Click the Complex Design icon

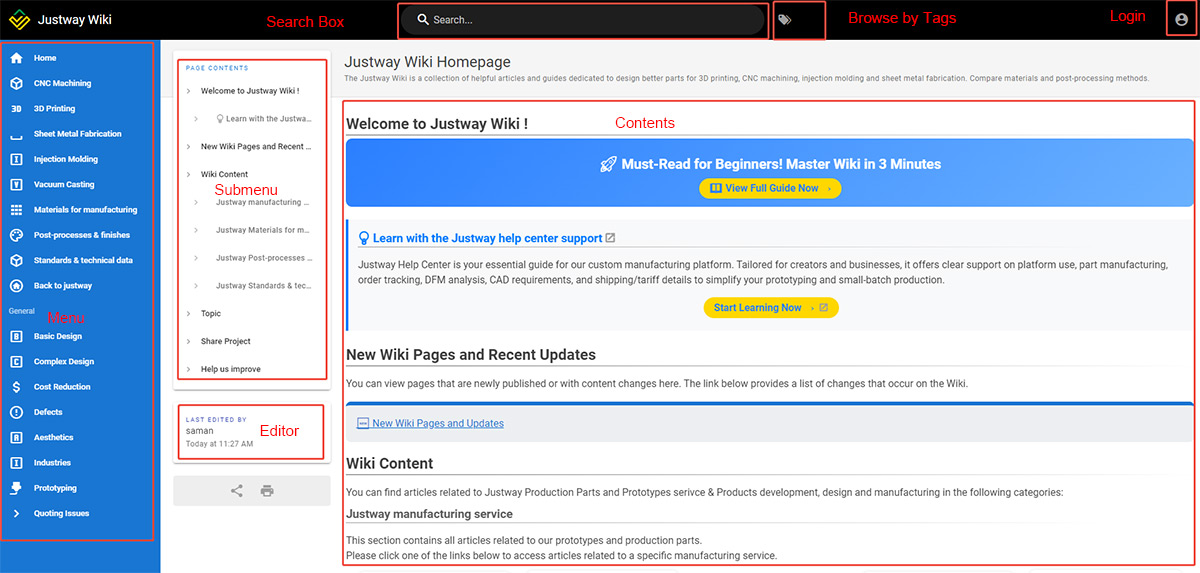16,362
